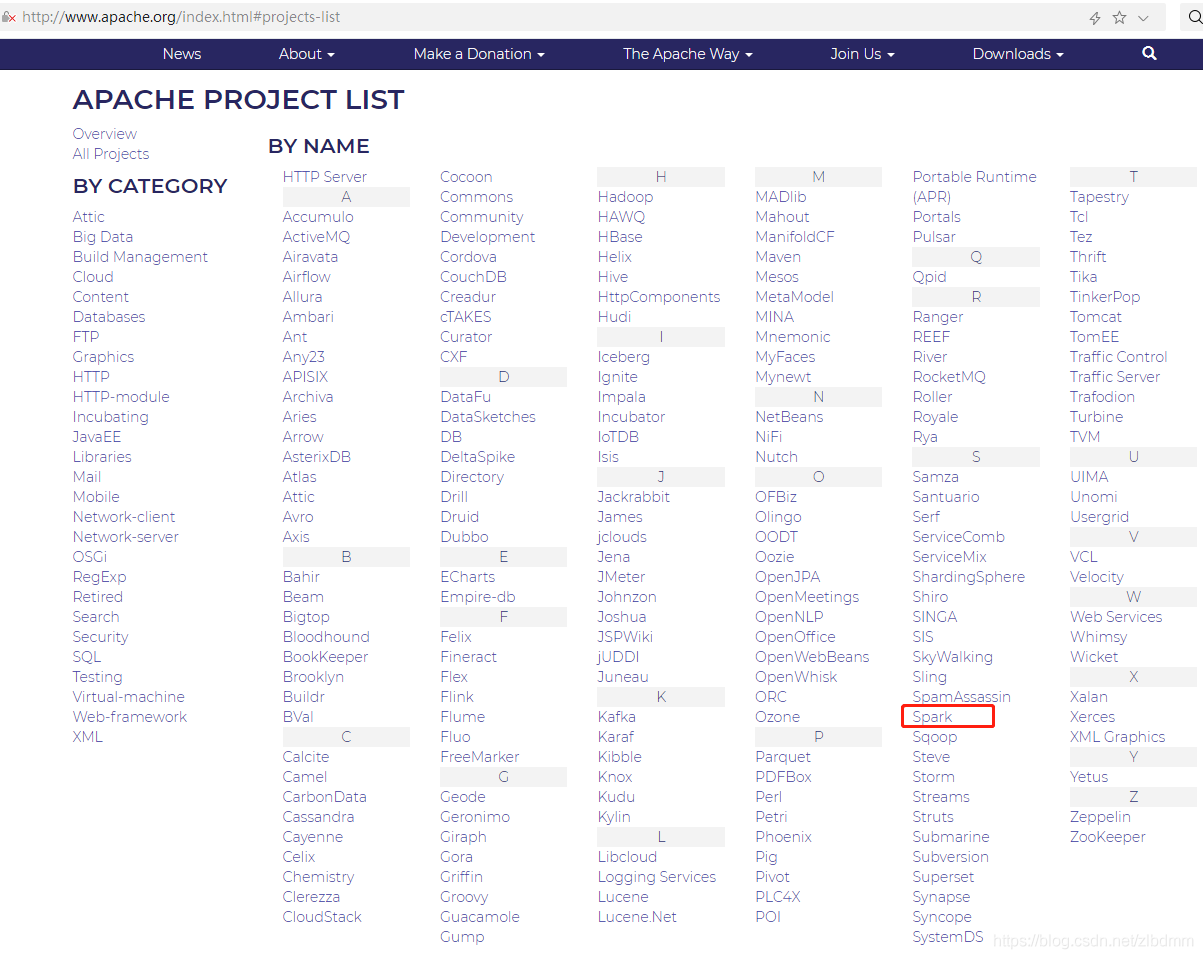This screenshot has height=959, width=1203.
Task: Expand the address bar dropdown chevron
Action: click(x=1144, y=18)
